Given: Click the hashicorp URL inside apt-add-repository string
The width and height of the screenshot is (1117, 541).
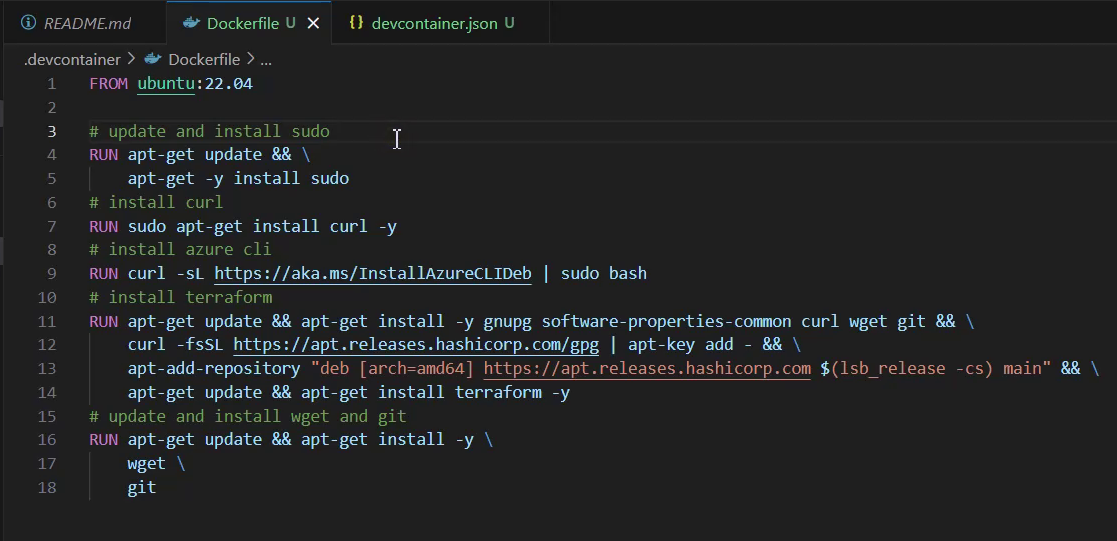Looking at the screenshot, I should click(647, 369).
